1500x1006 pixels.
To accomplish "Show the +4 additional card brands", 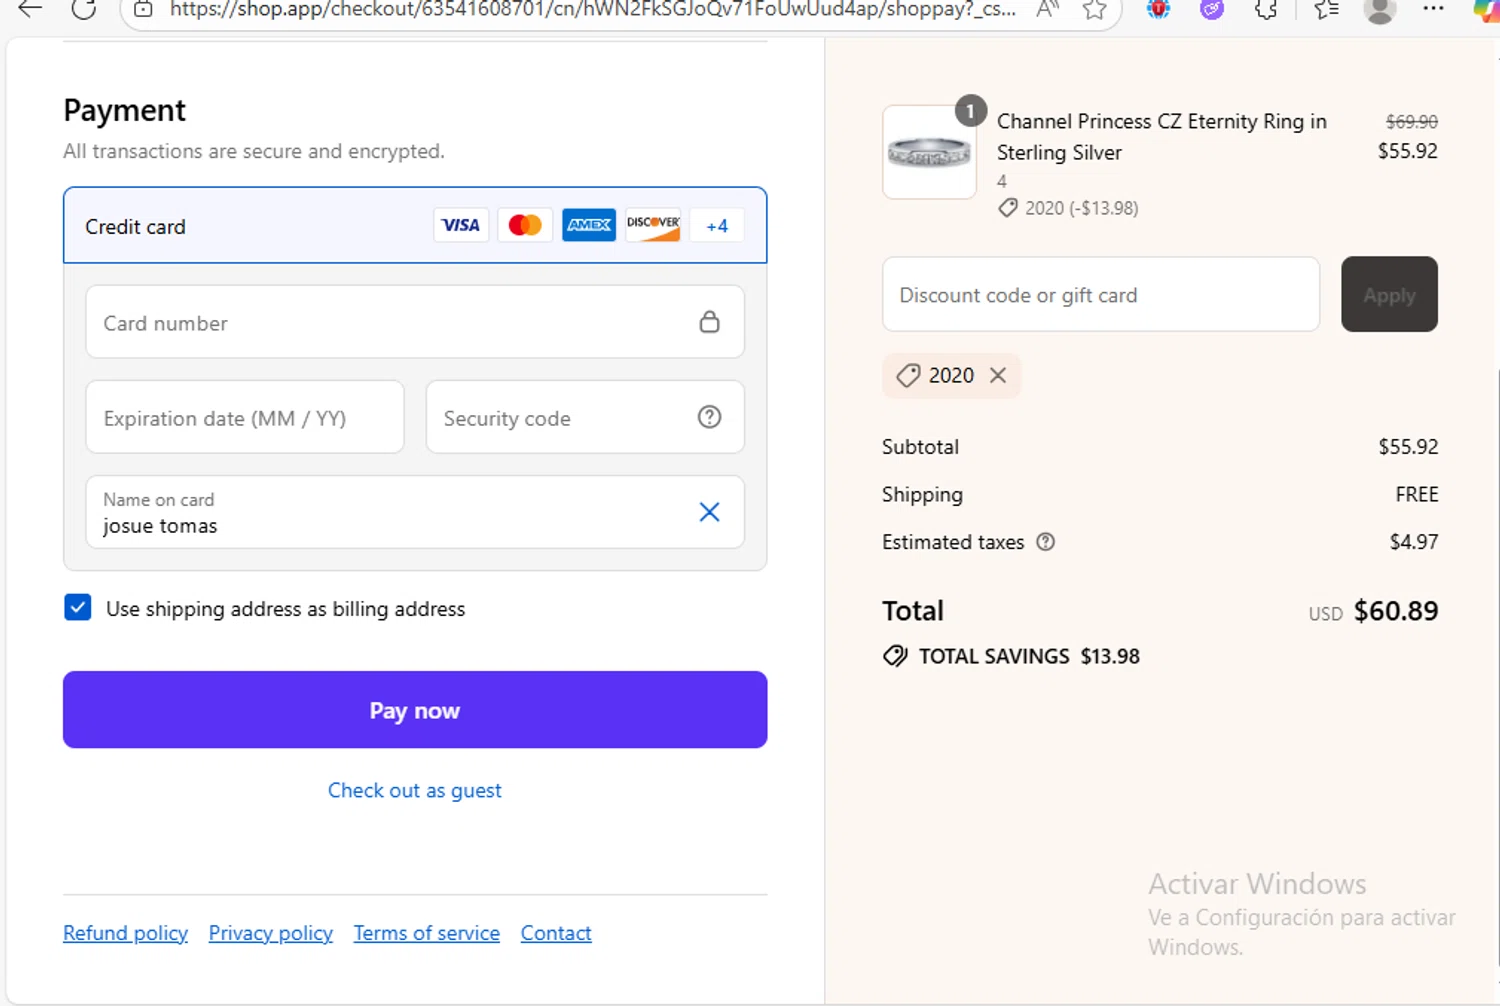I will [717, 226].
